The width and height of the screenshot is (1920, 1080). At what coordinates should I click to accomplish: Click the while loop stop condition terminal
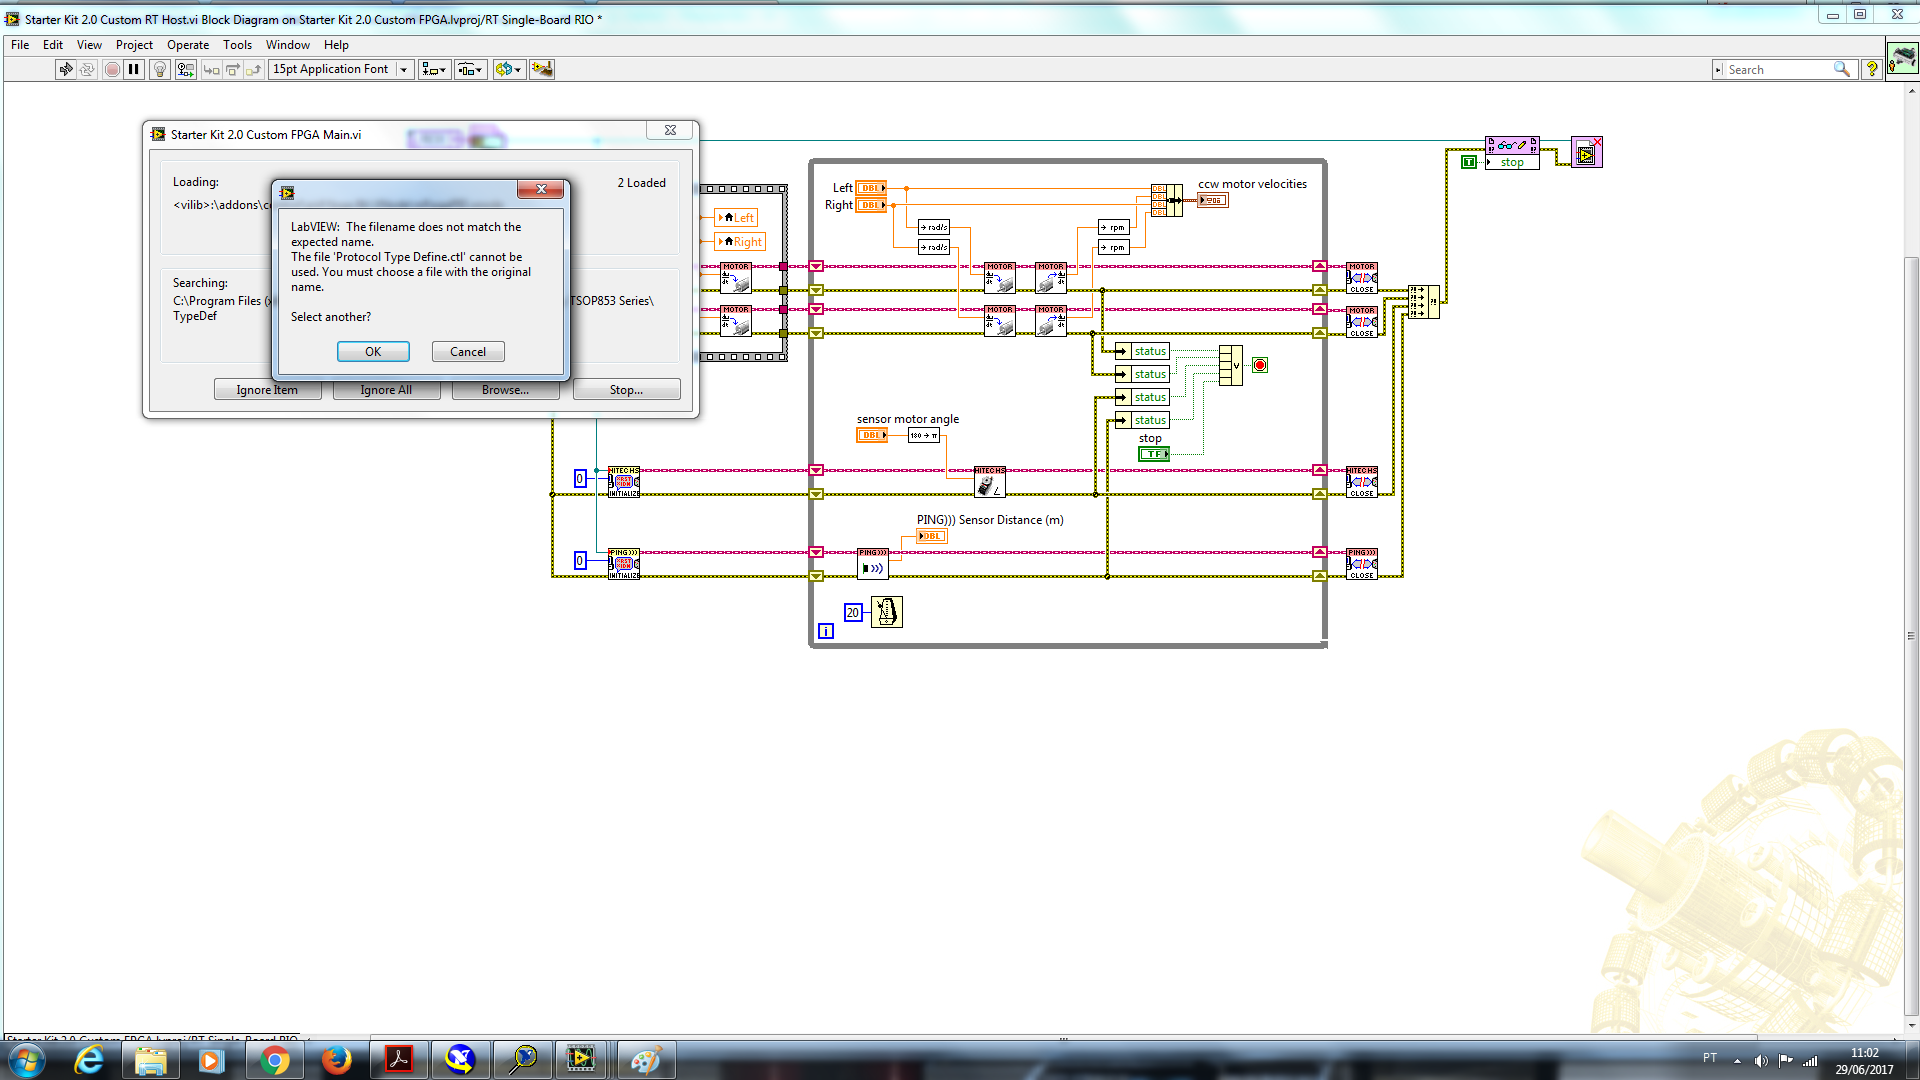1260,365
